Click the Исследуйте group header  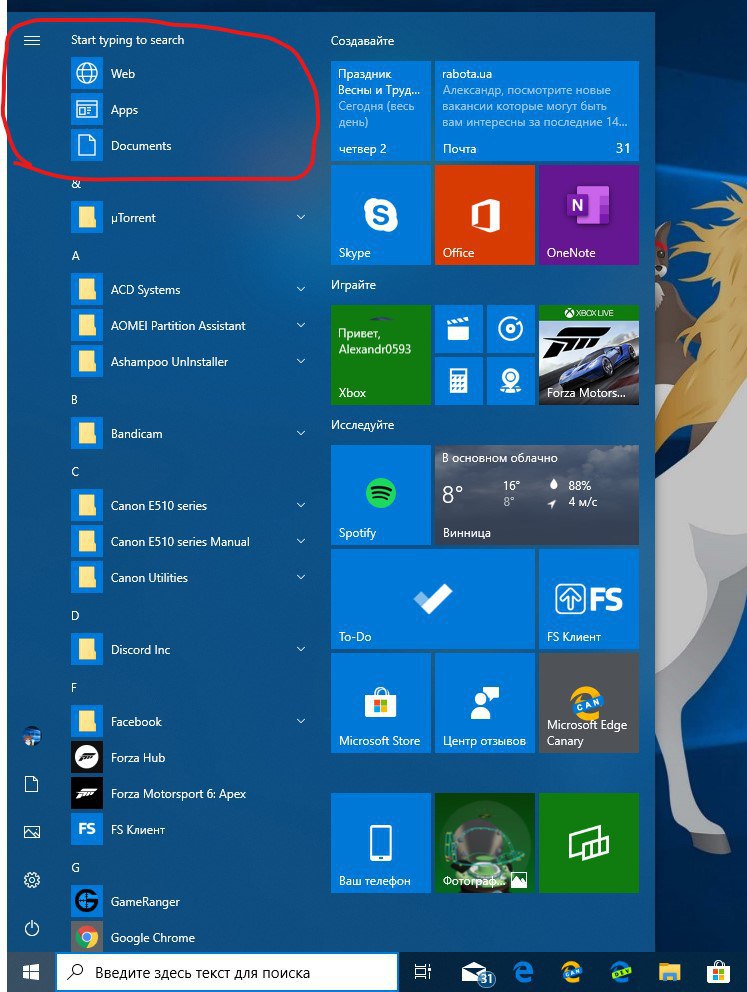tap(362, 425)
